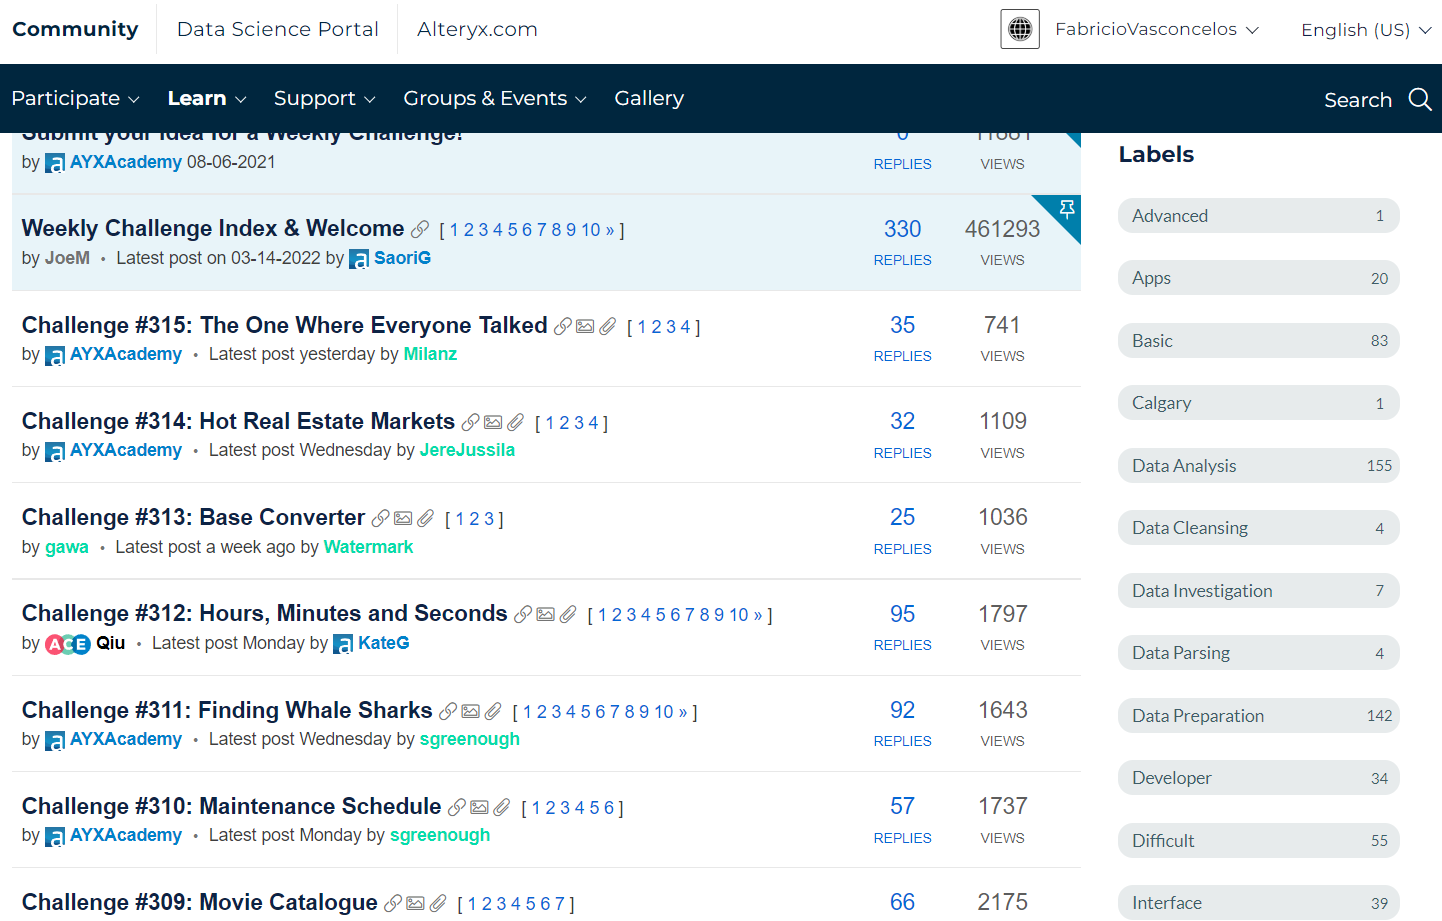Click the ACE badge next to Qiu
The image size is (1442, 921).
[68, 644]
